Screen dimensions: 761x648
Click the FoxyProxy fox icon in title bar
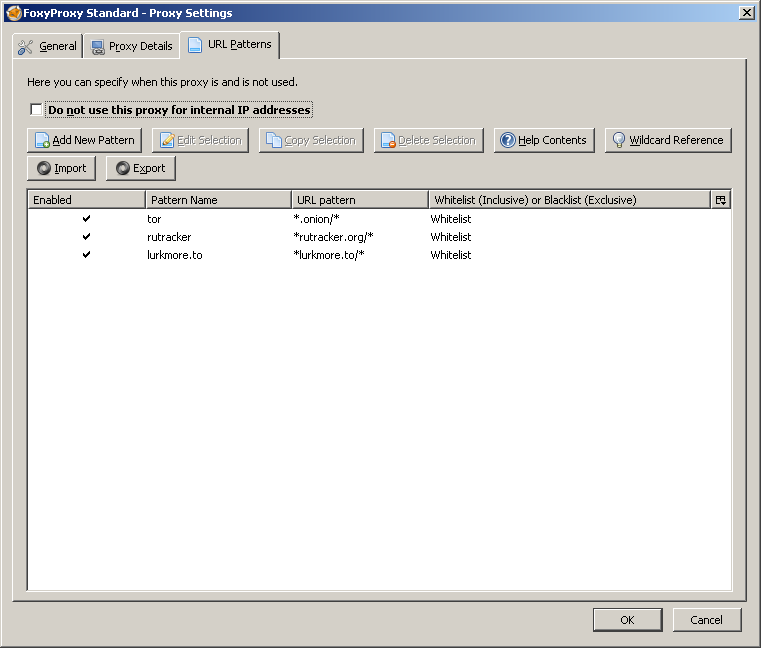13,13
